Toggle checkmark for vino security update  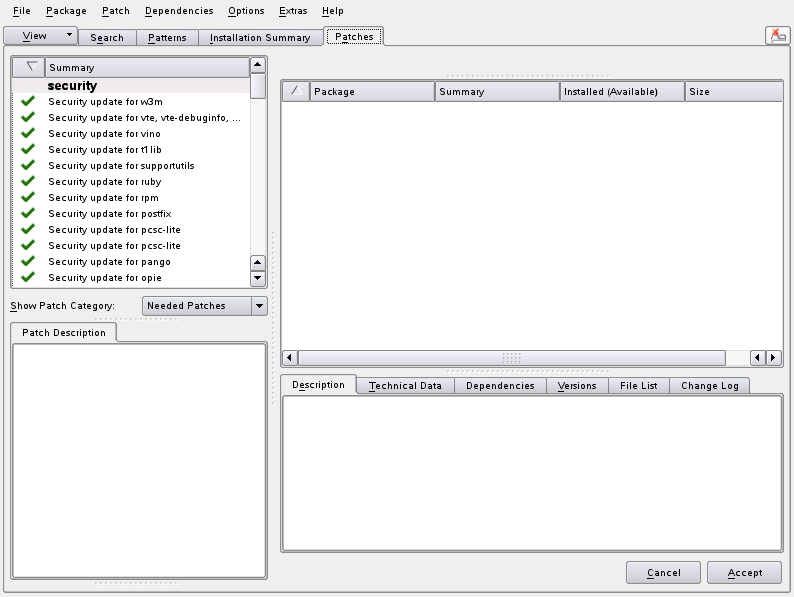[x=28, y=133]
